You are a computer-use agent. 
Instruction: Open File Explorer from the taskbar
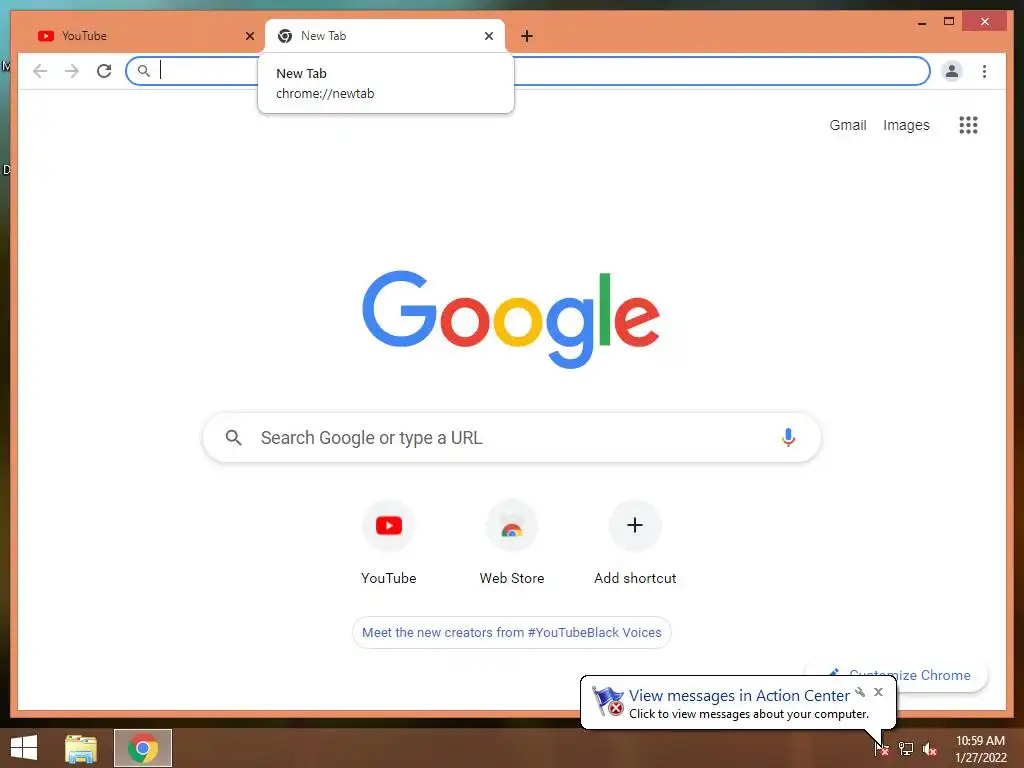coord(81,748)
